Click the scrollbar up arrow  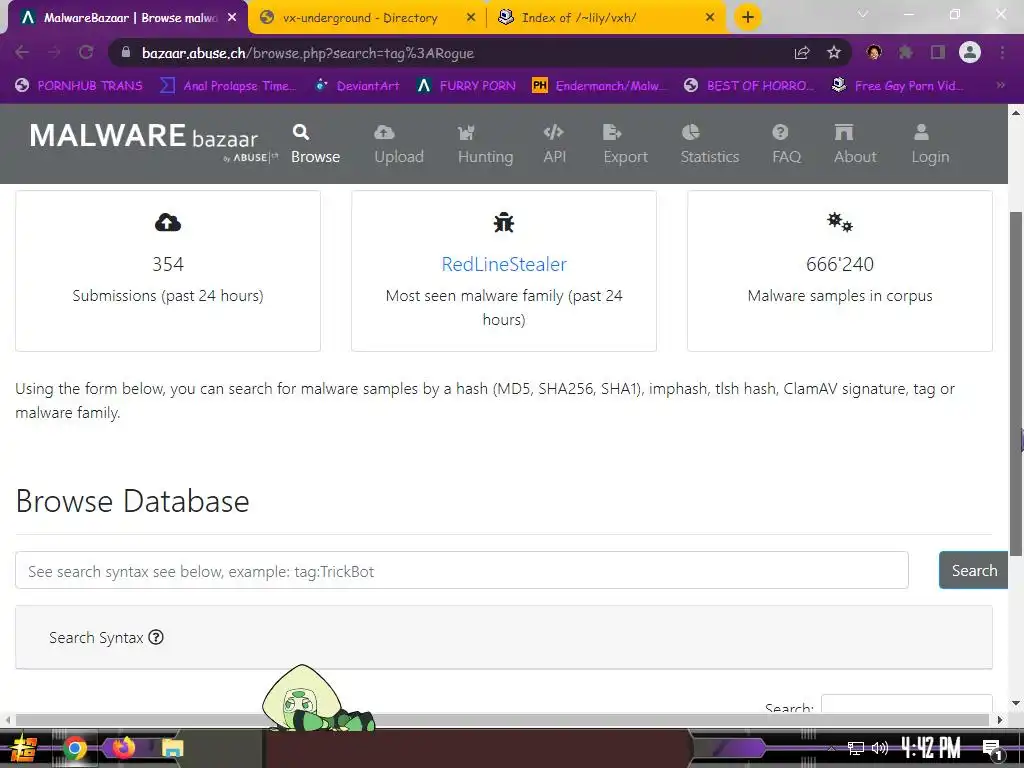[x=1016, y=112]
